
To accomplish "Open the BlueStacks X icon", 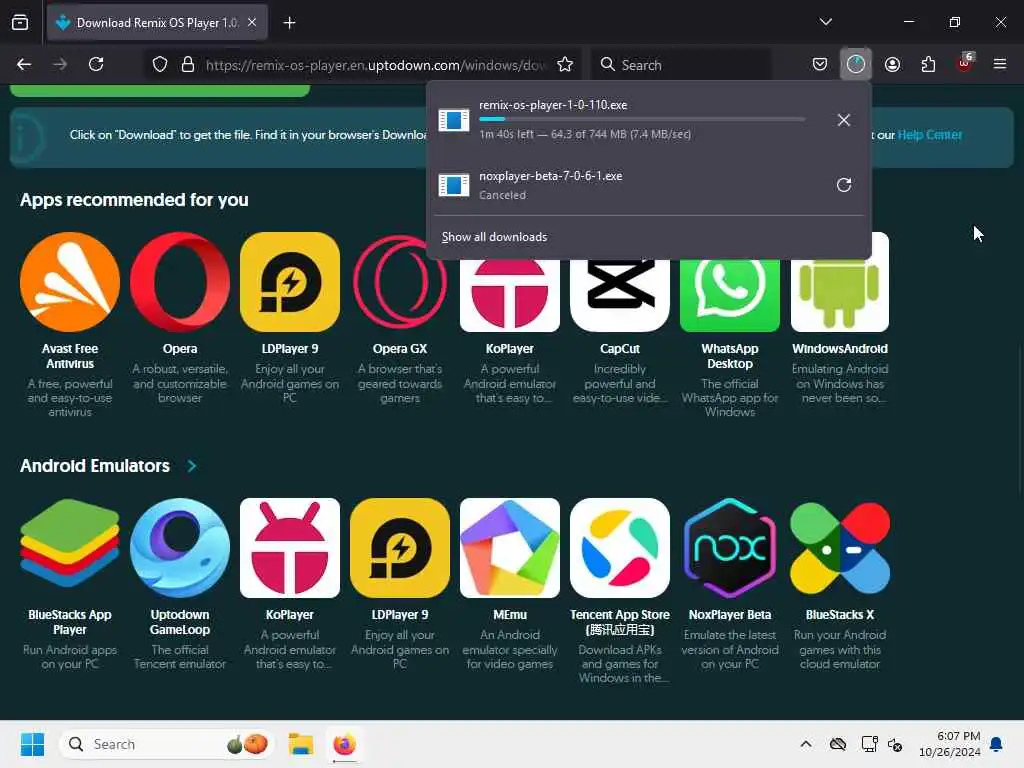I will [x=840, y=548].
